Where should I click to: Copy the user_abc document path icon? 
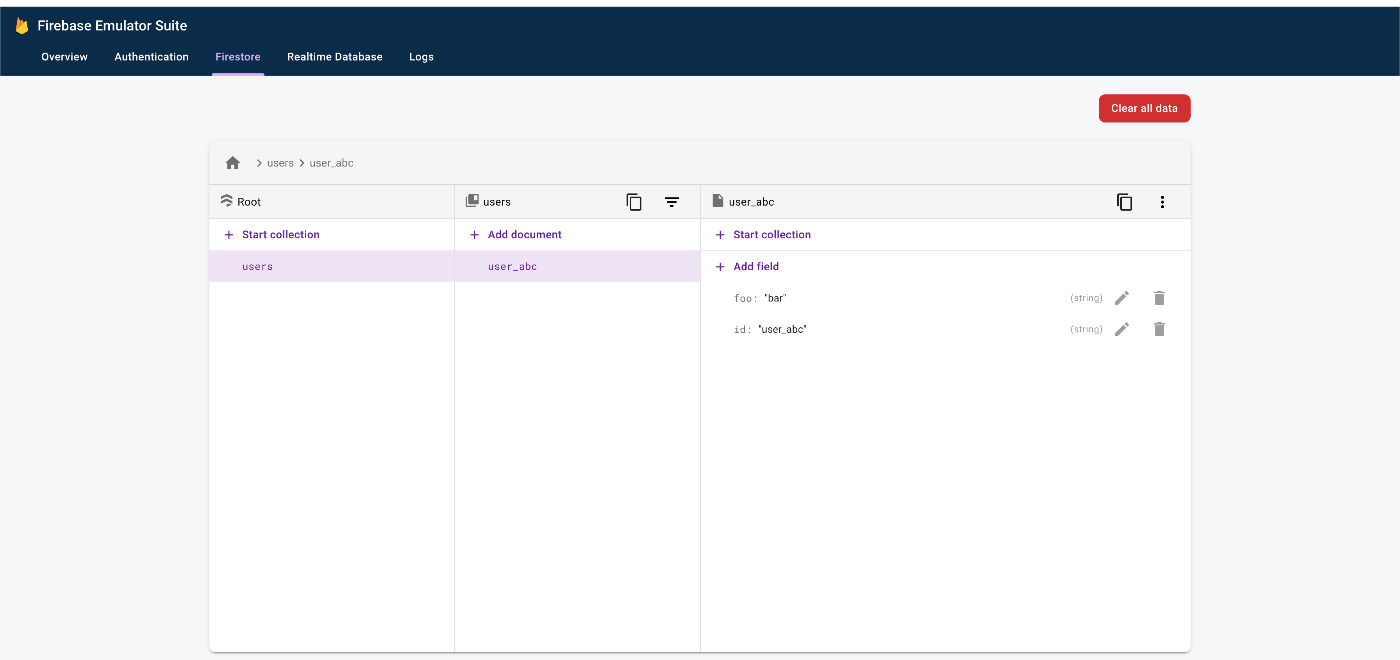tap(1125, 202)
